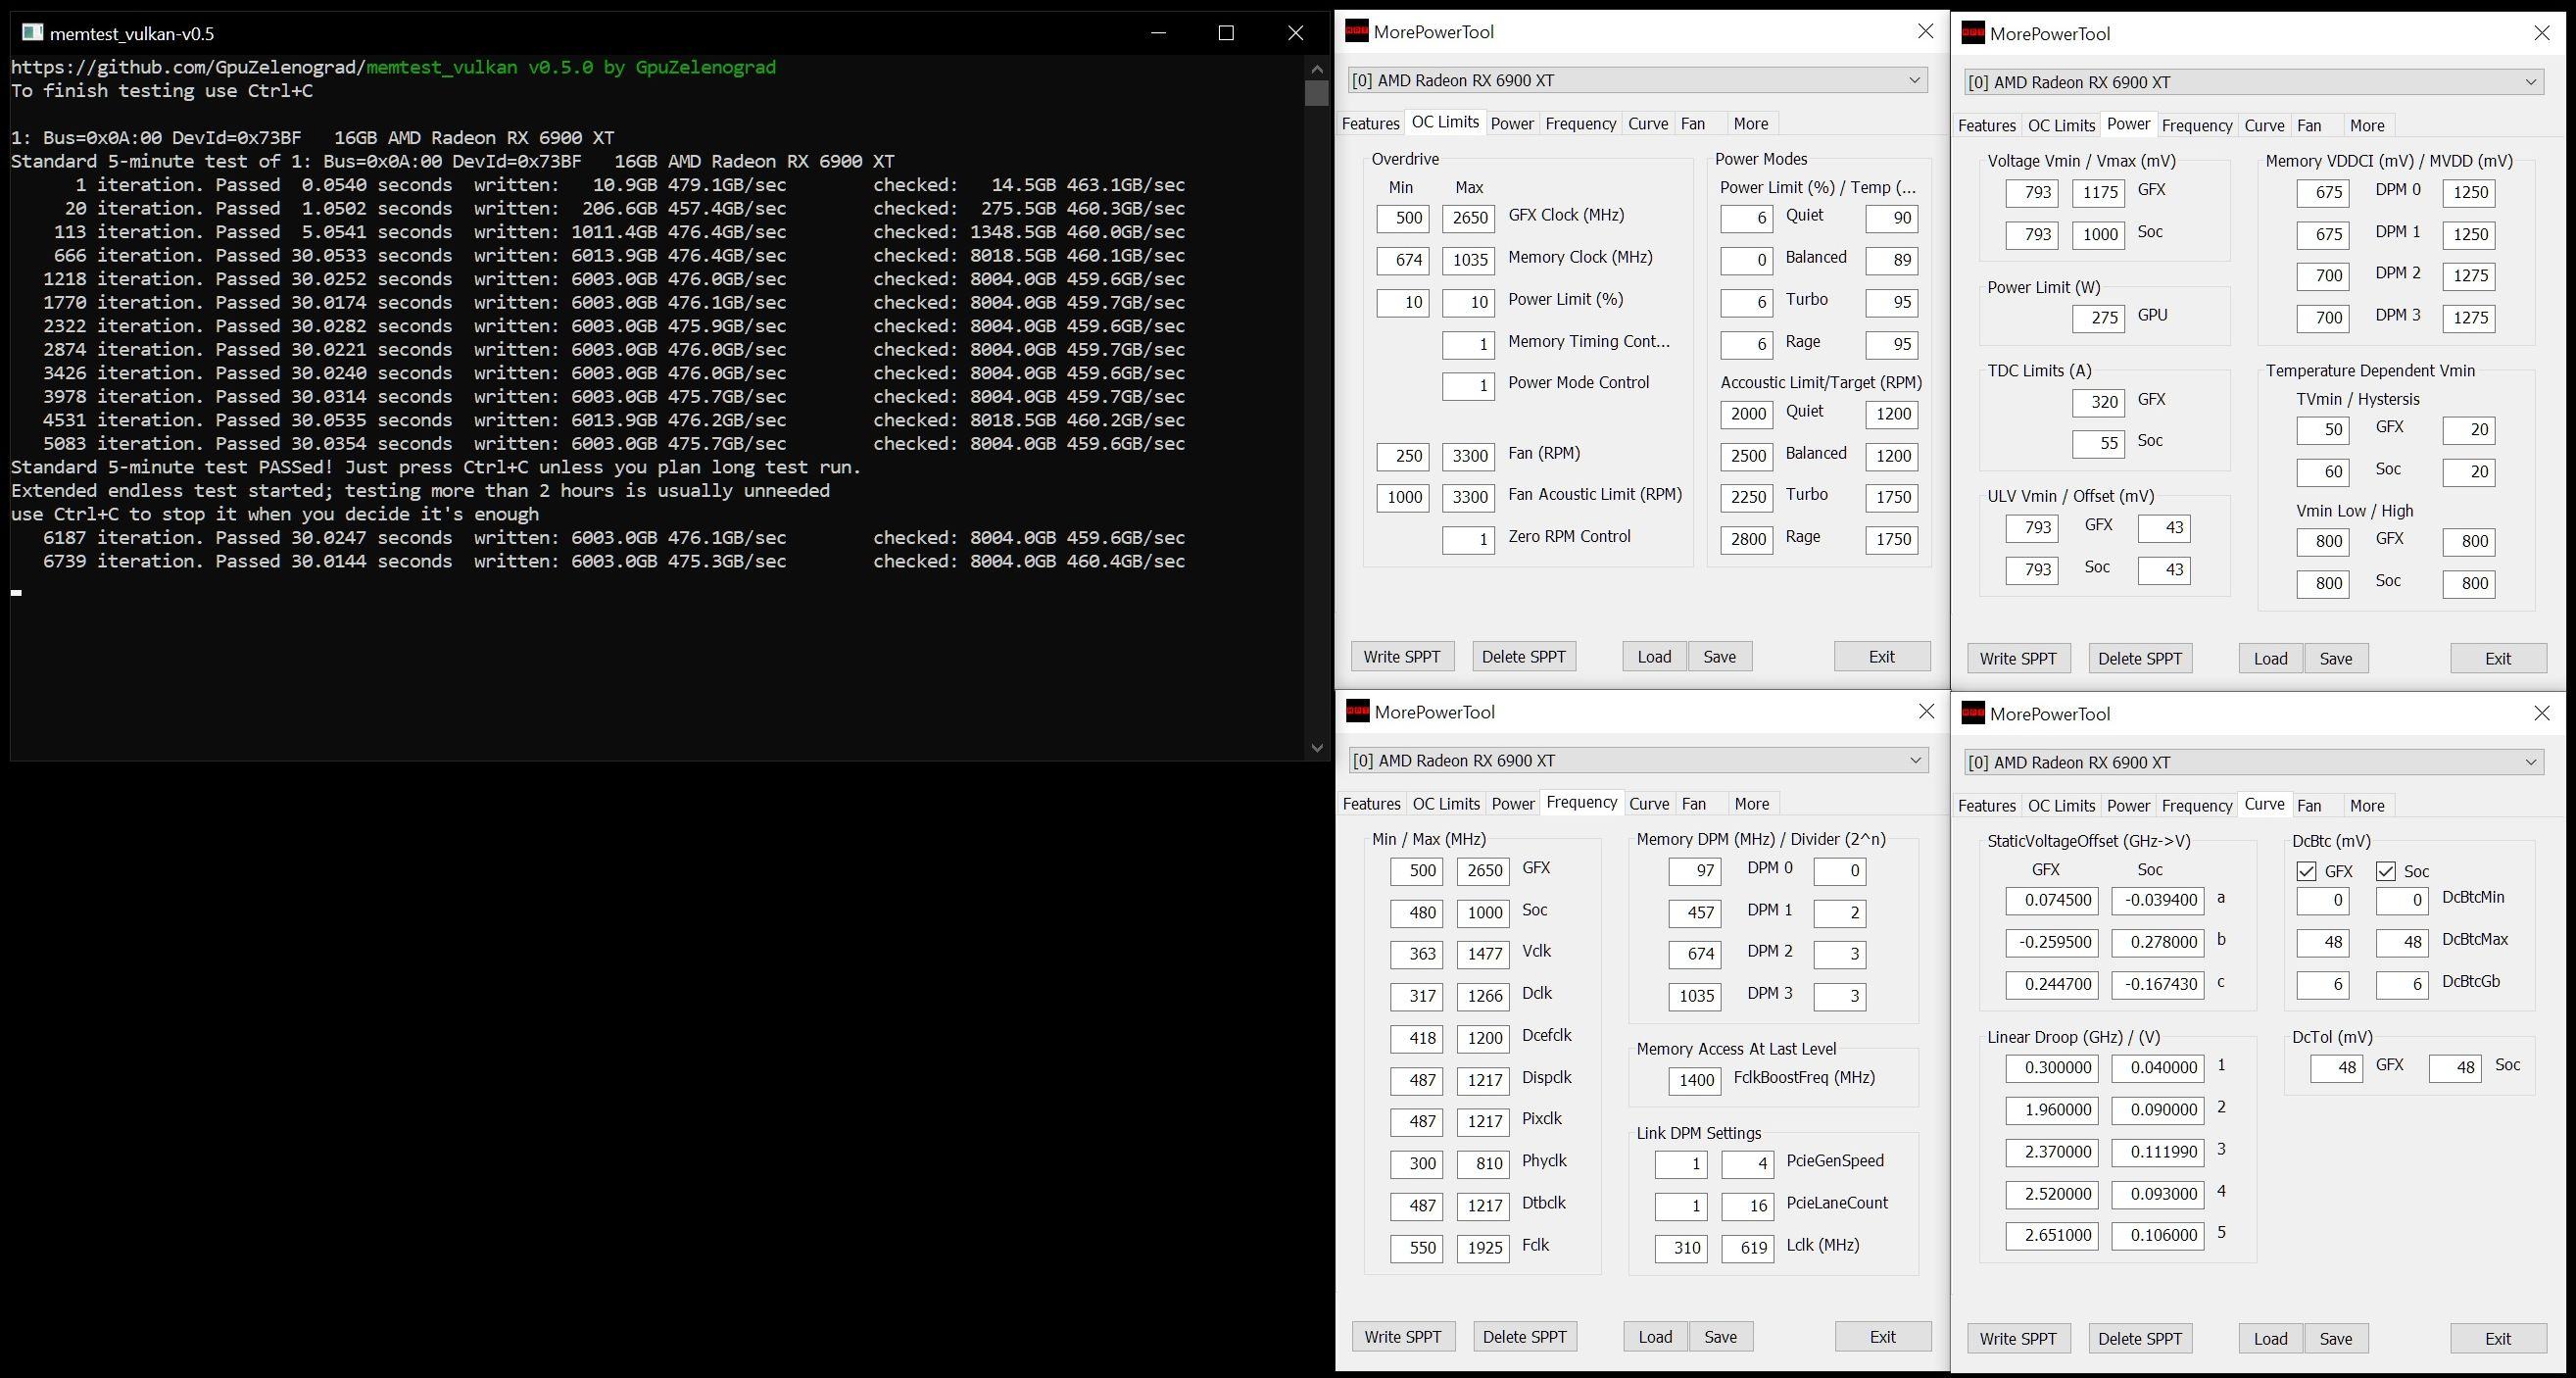Click the MorePowerTool logo in the OC Limits window
The width and height of the screenshot is (2576, 1378).
click(1356, 31)
